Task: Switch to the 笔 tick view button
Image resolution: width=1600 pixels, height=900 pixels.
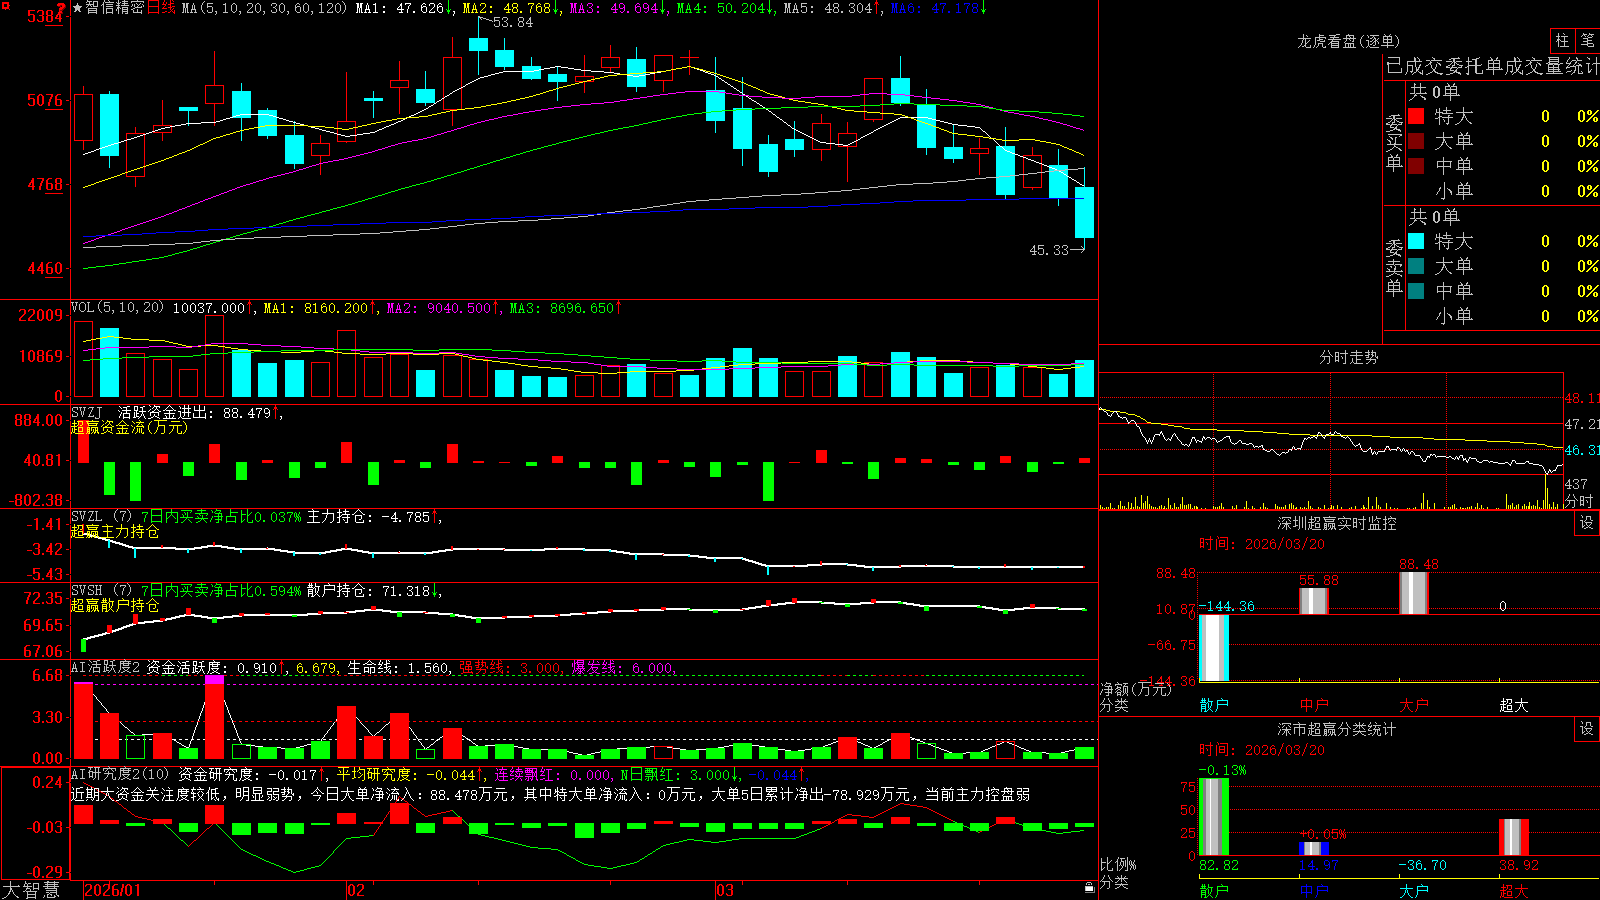Action: click(1588, 40)
